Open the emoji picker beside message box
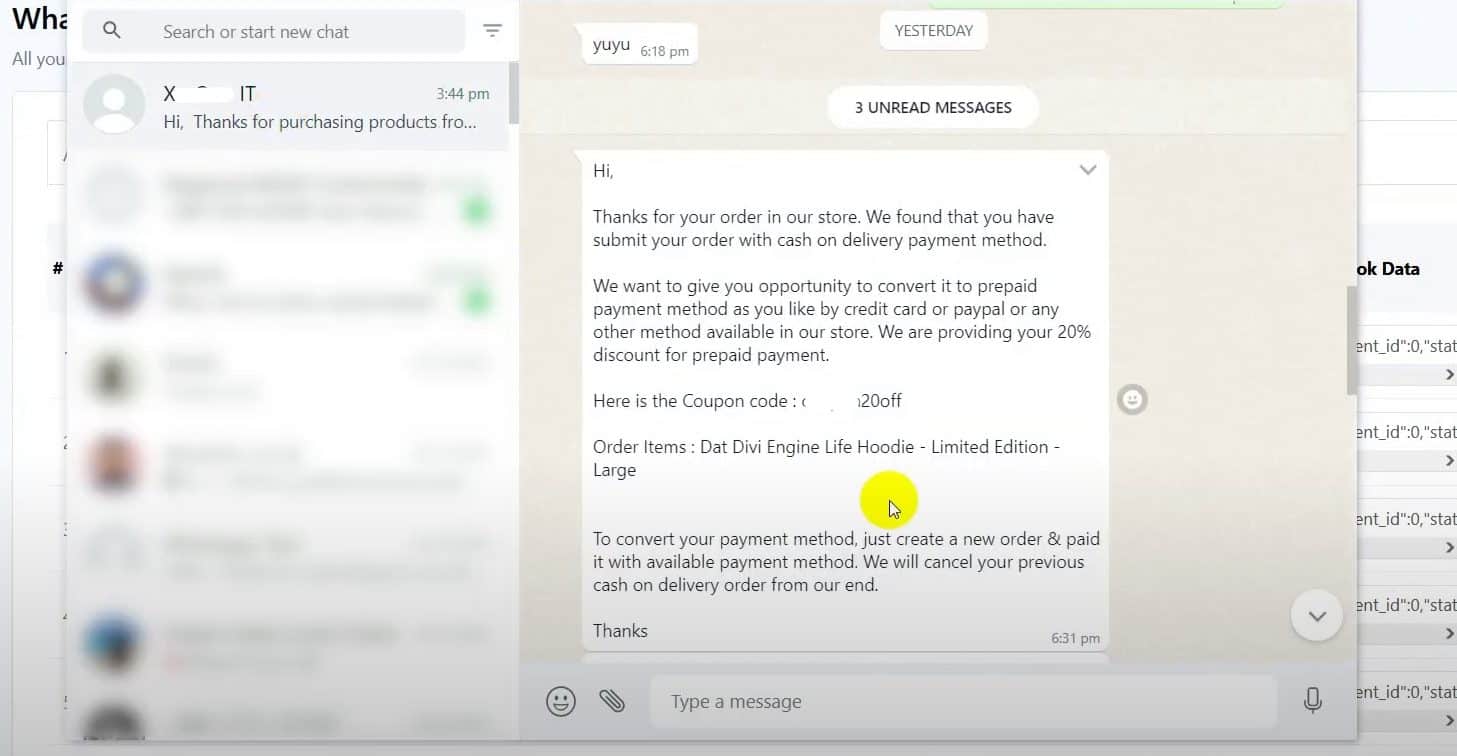The height and width of the screenshot is (756, 1457). pyautogui.click(x=561, y=701)
